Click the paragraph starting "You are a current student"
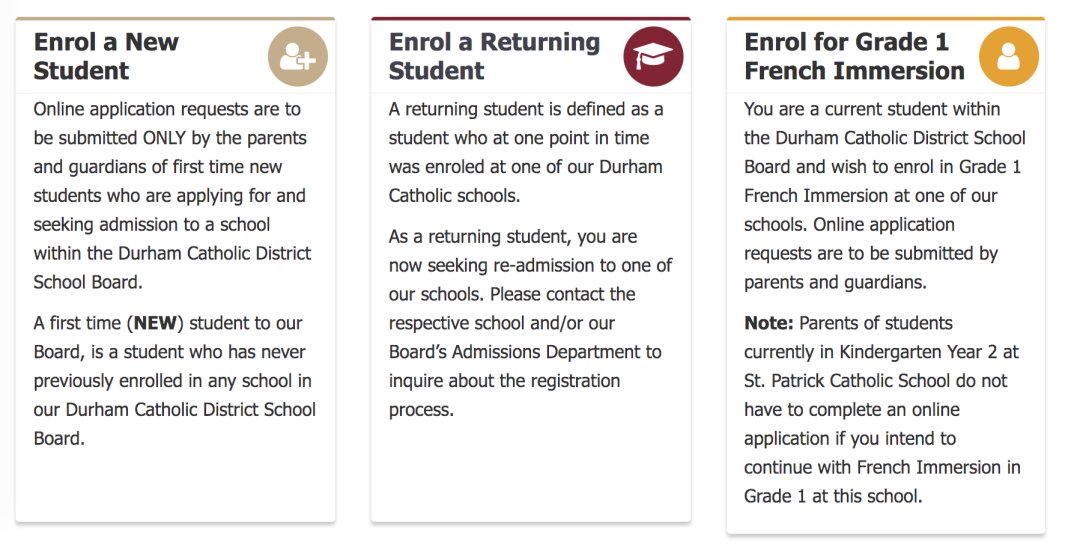Screen dimensions: 1080x559 884,195
